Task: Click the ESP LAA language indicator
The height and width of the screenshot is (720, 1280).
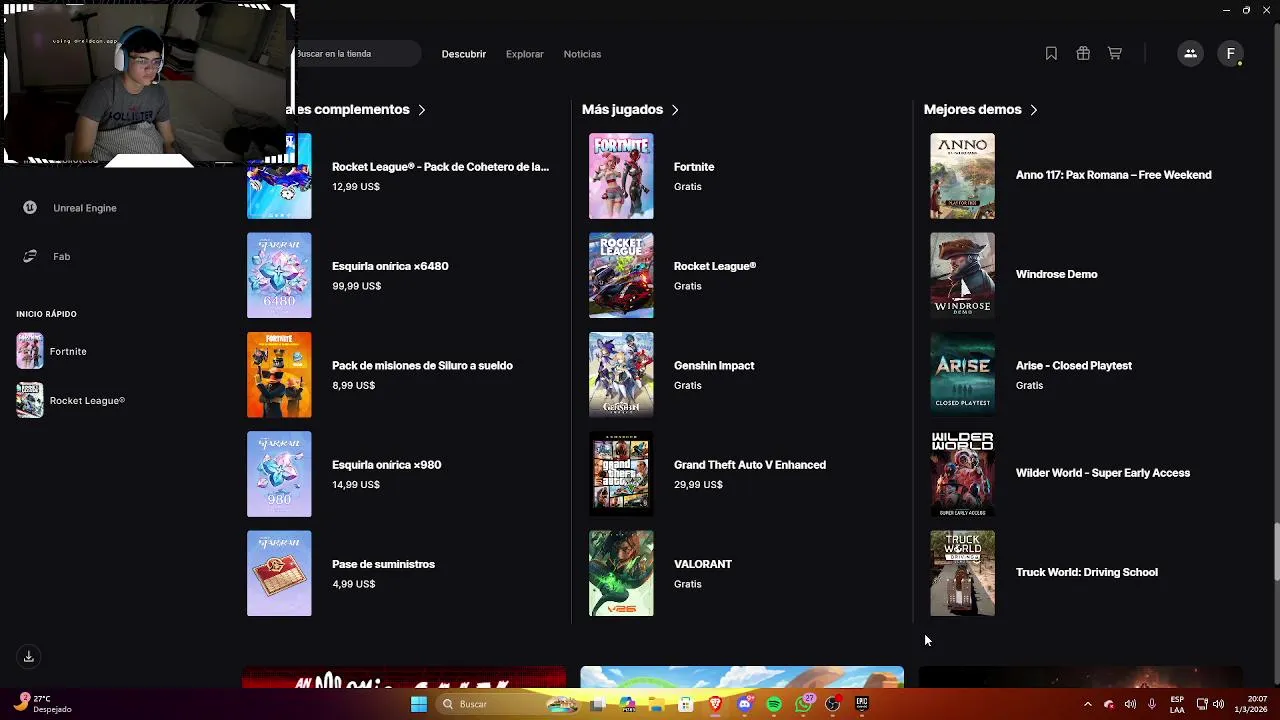Action: (1177, 704)
